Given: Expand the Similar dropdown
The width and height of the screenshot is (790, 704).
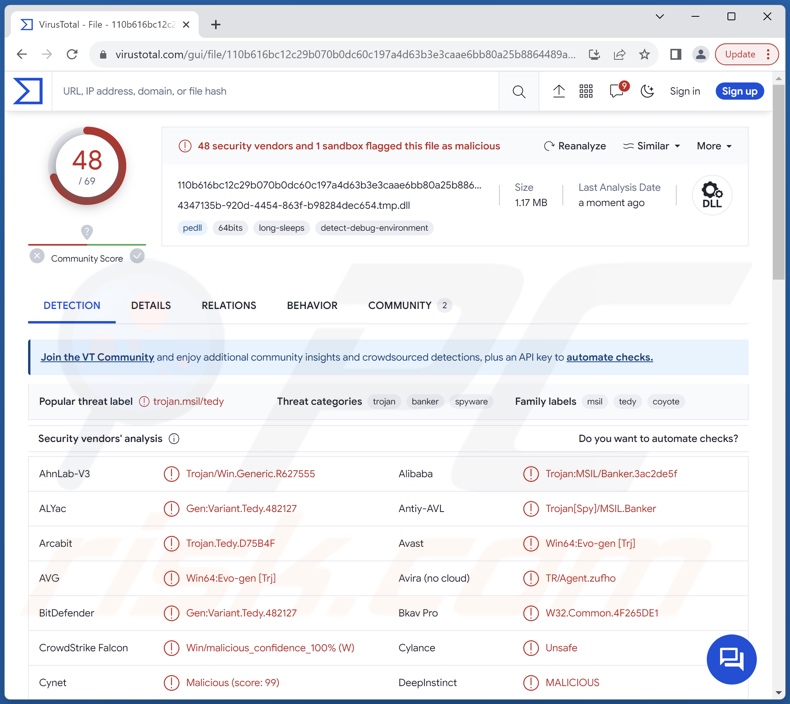Looking at the screenshot, I should (x=651, y=146).
